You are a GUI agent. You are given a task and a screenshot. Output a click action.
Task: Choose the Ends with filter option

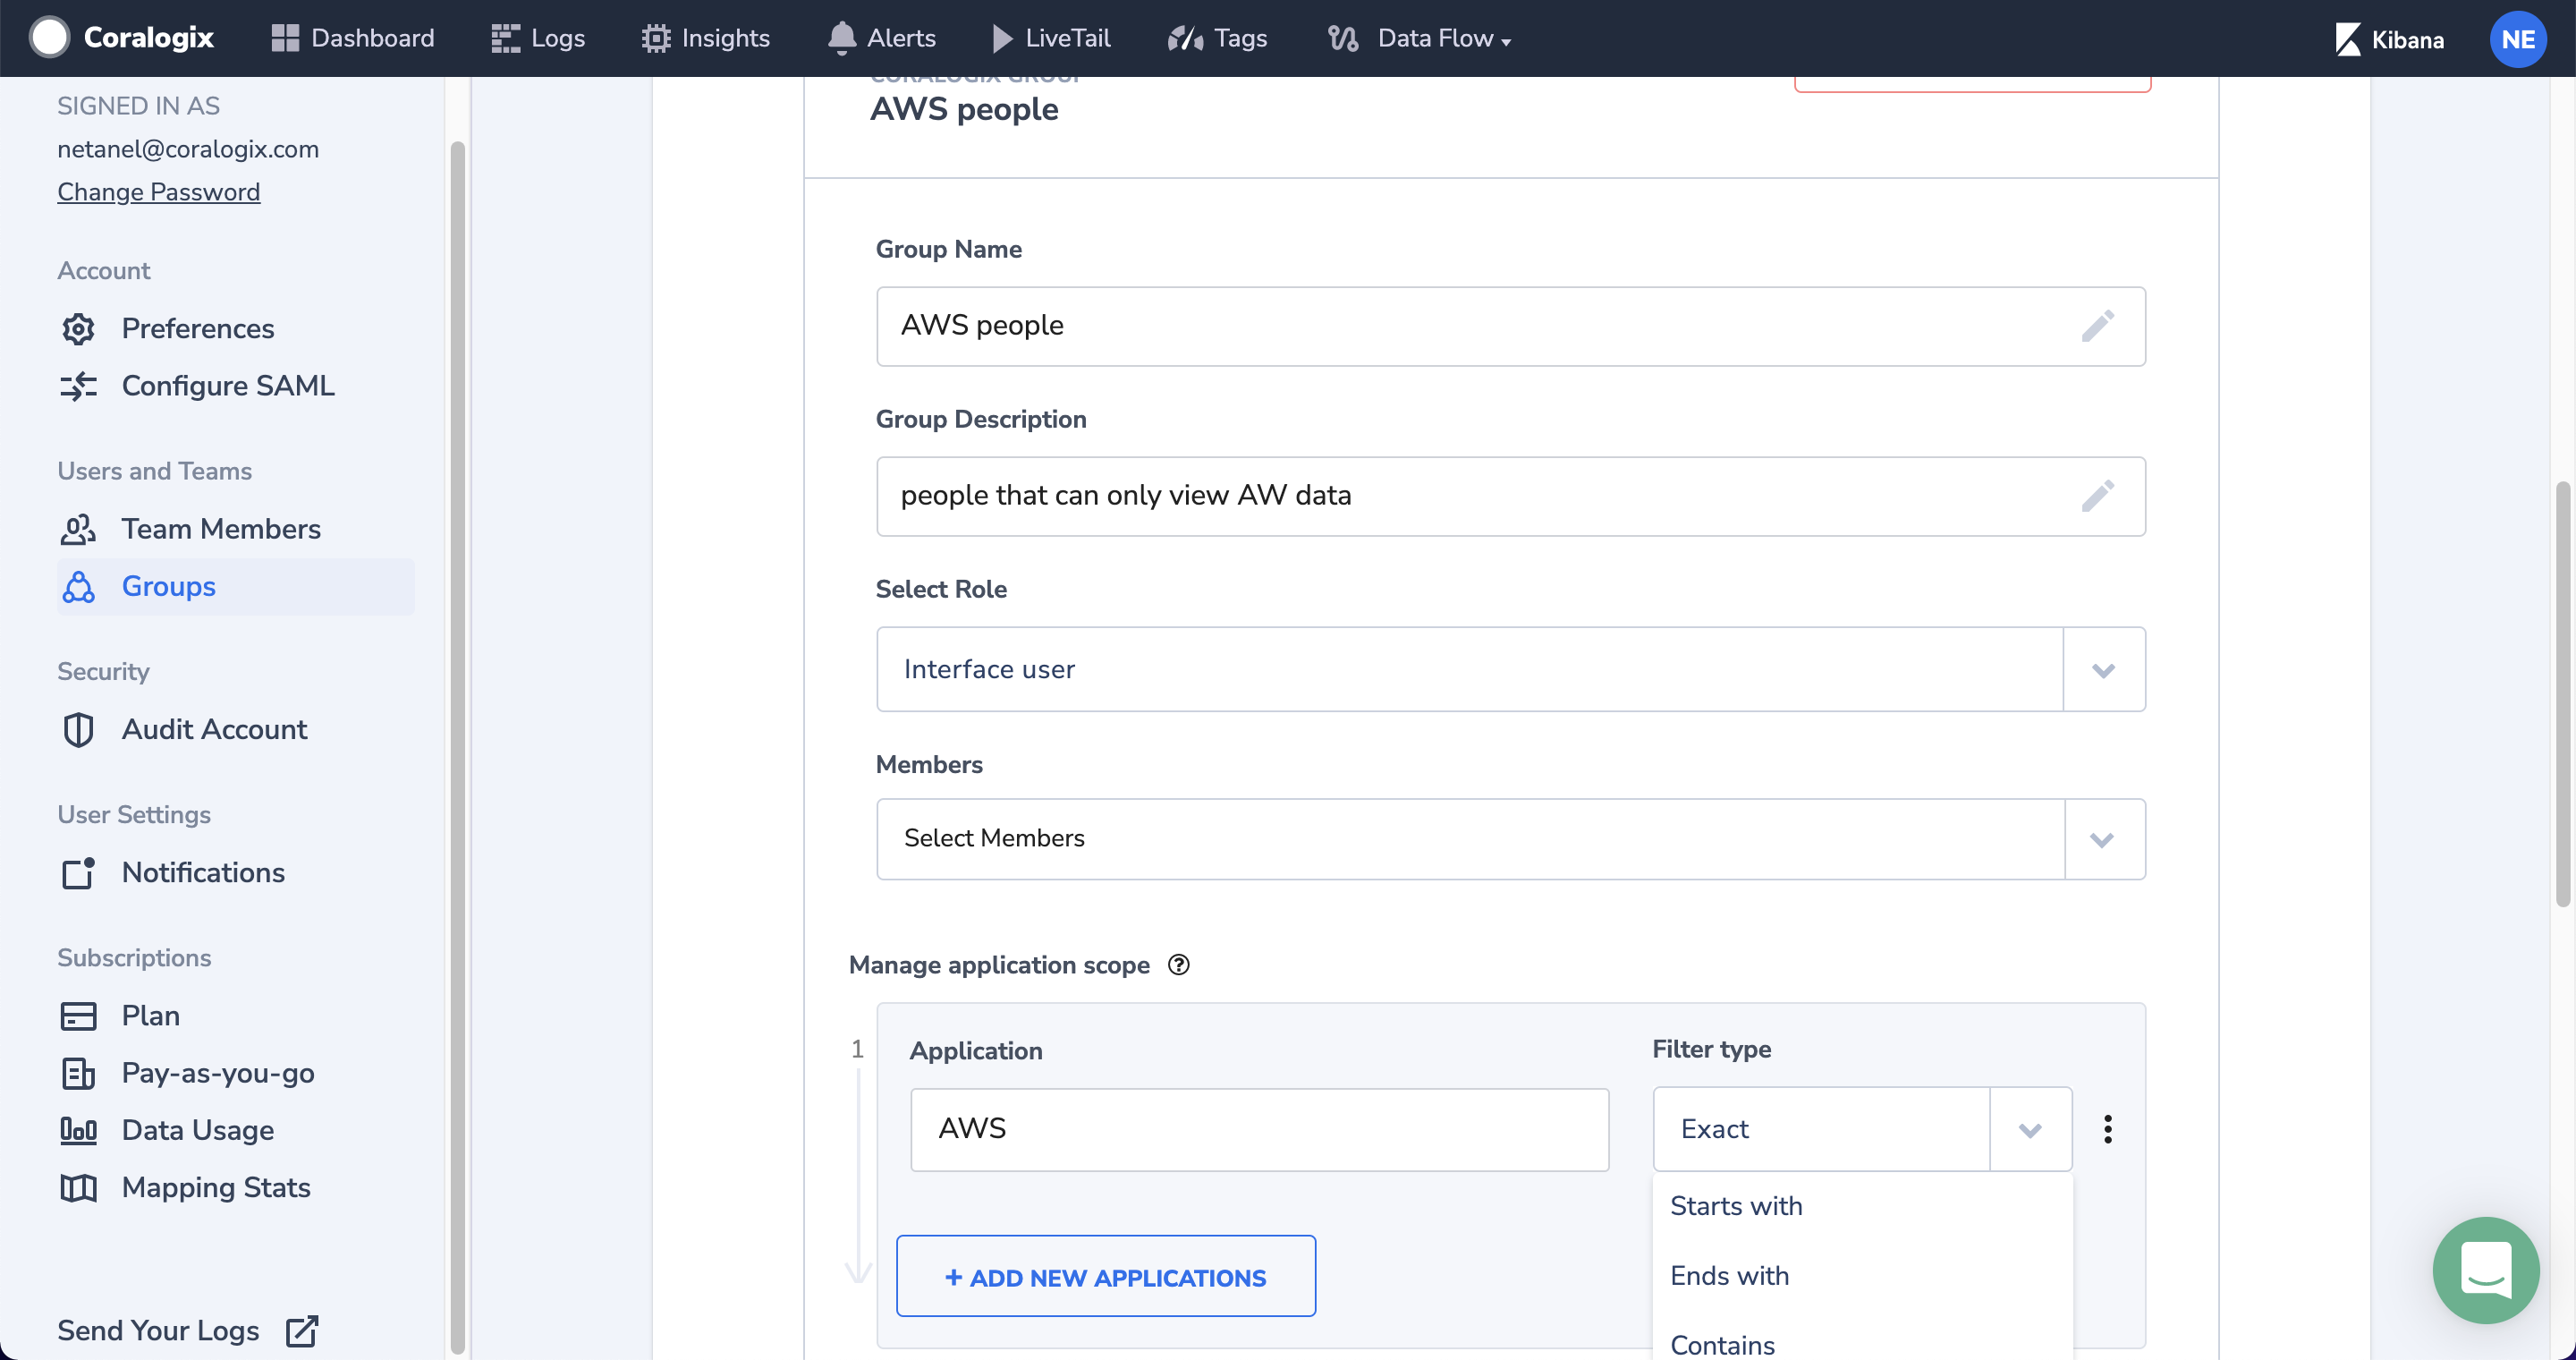tap(1862, 1276)
